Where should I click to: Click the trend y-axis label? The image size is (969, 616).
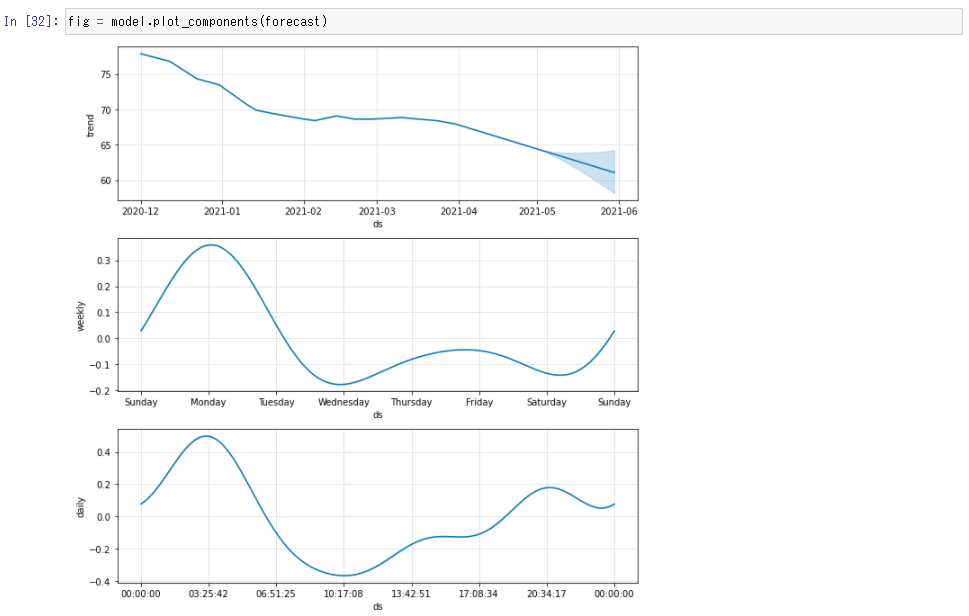(90, 125)
